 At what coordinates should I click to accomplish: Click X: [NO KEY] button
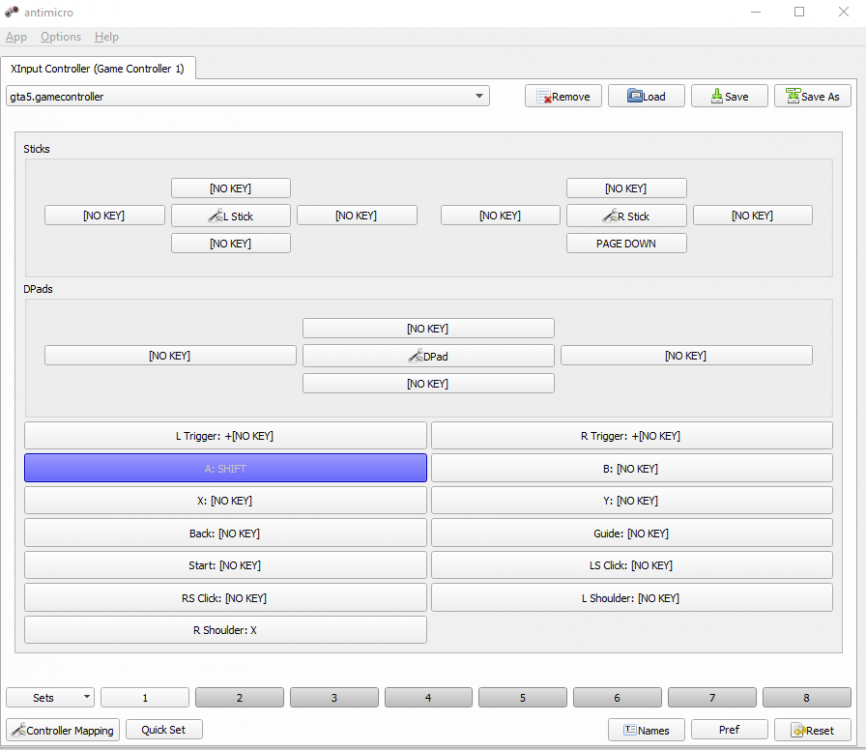click(225, 500)
